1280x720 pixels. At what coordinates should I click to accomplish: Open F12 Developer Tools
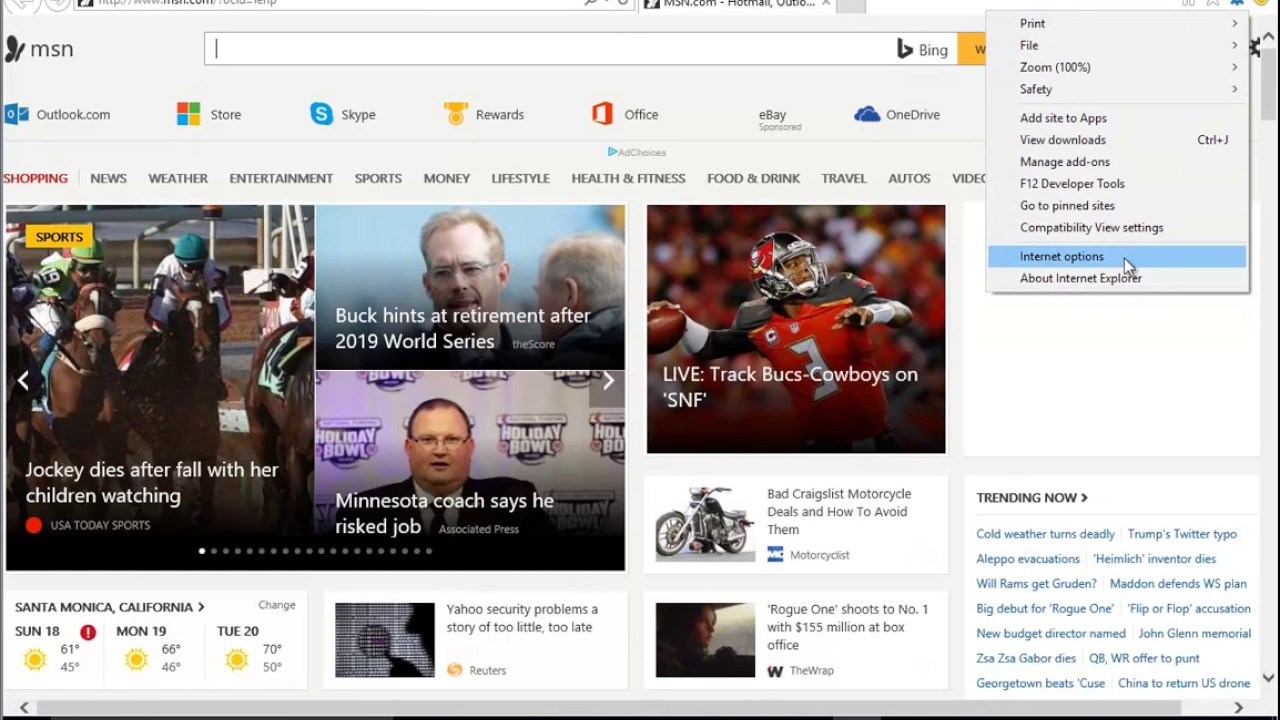click(x=1117, y=184)
